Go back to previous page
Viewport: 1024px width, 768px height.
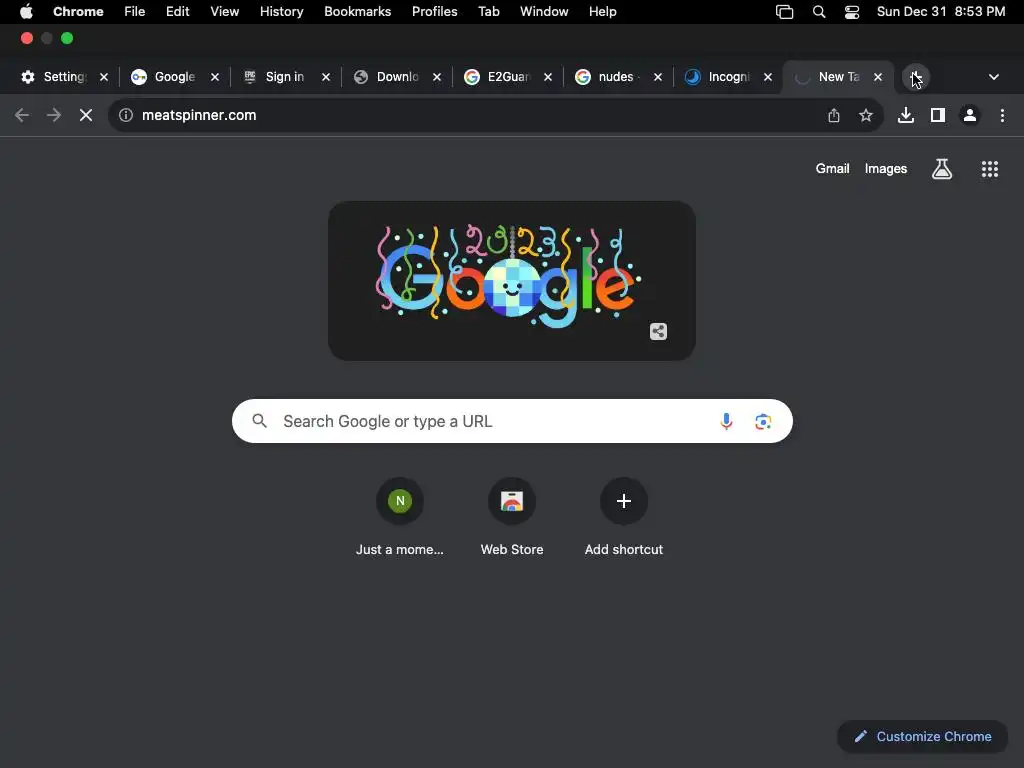click(x=22, y=116)
